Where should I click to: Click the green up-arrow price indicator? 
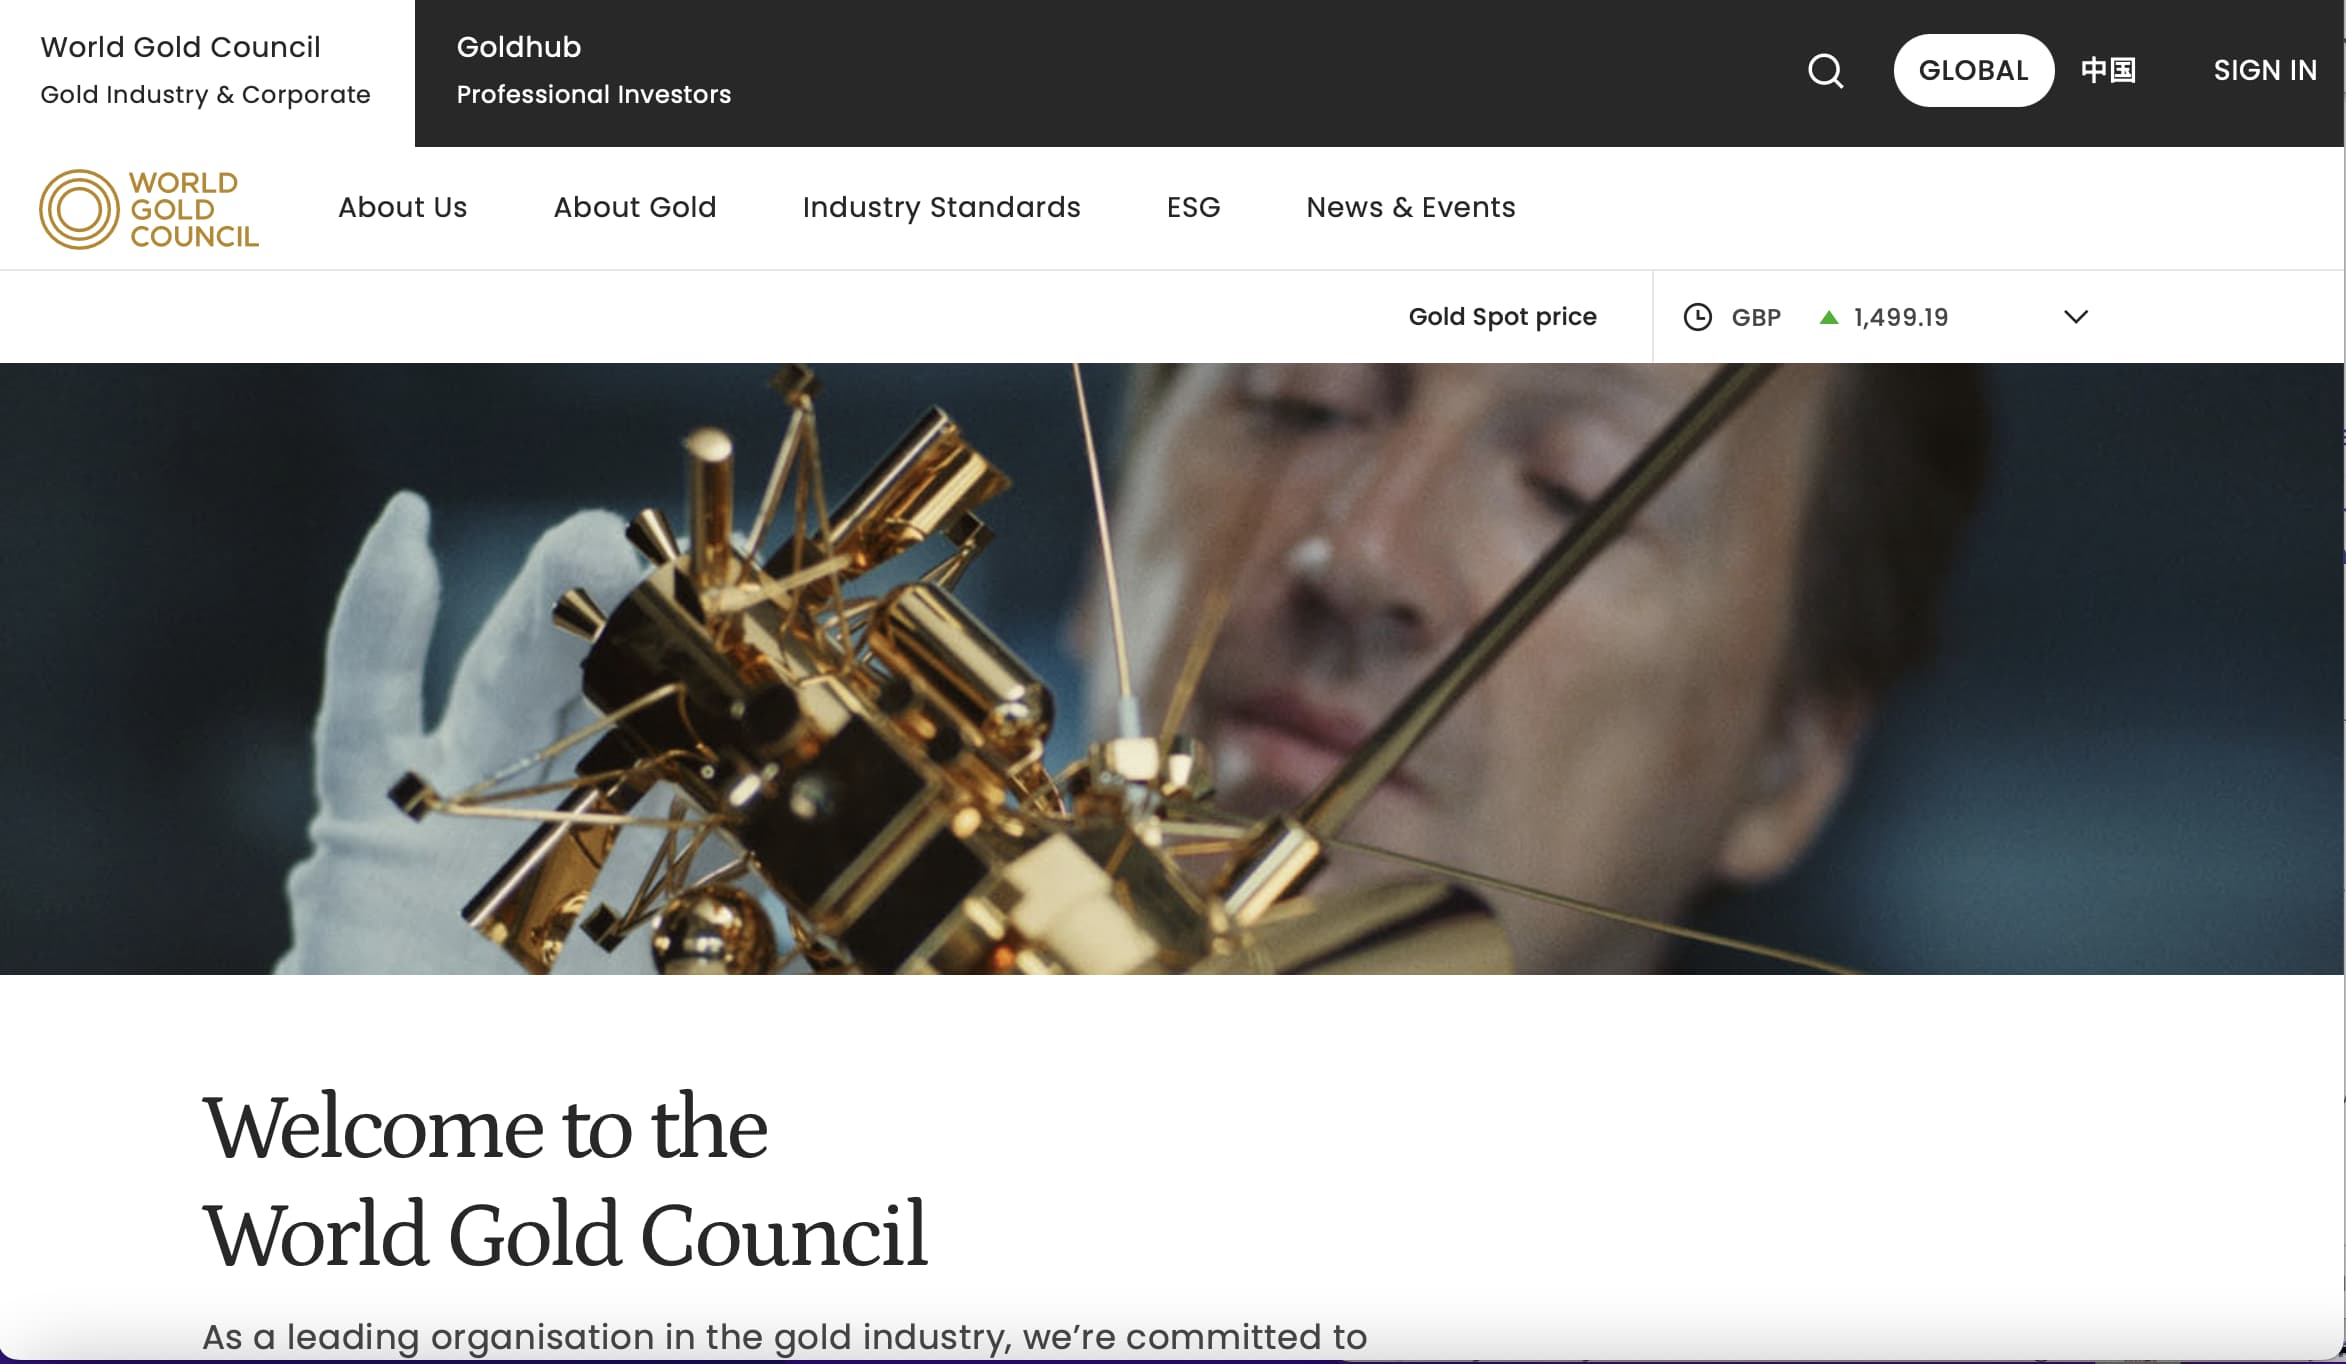click(x=1829, y=317)
